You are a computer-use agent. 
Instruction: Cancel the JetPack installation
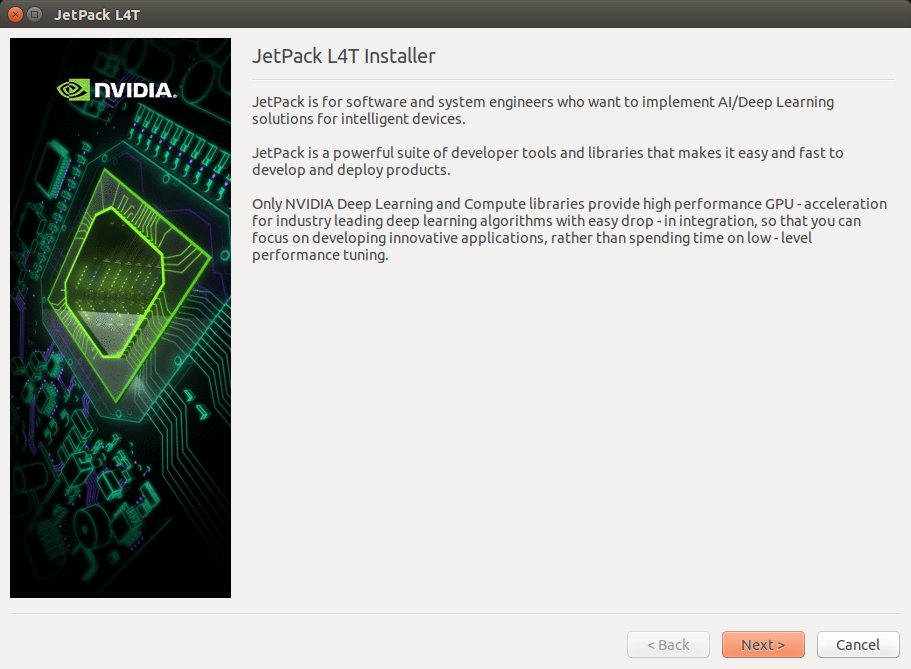pyautogui.click(x=858, y=645)
